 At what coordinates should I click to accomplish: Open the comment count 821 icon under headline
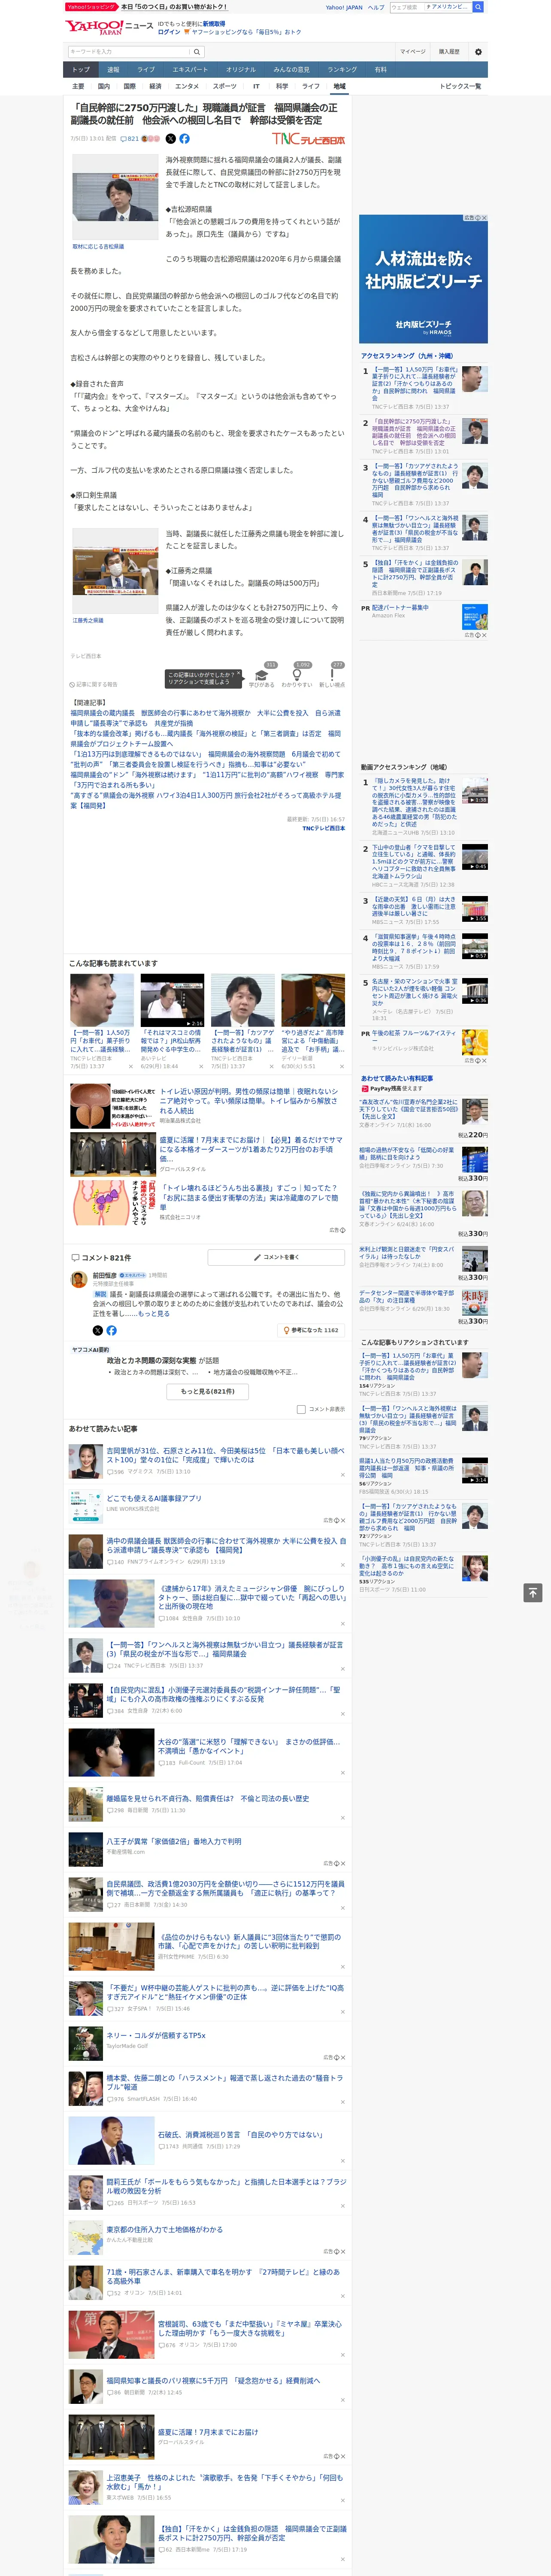[x=129, y=139]
